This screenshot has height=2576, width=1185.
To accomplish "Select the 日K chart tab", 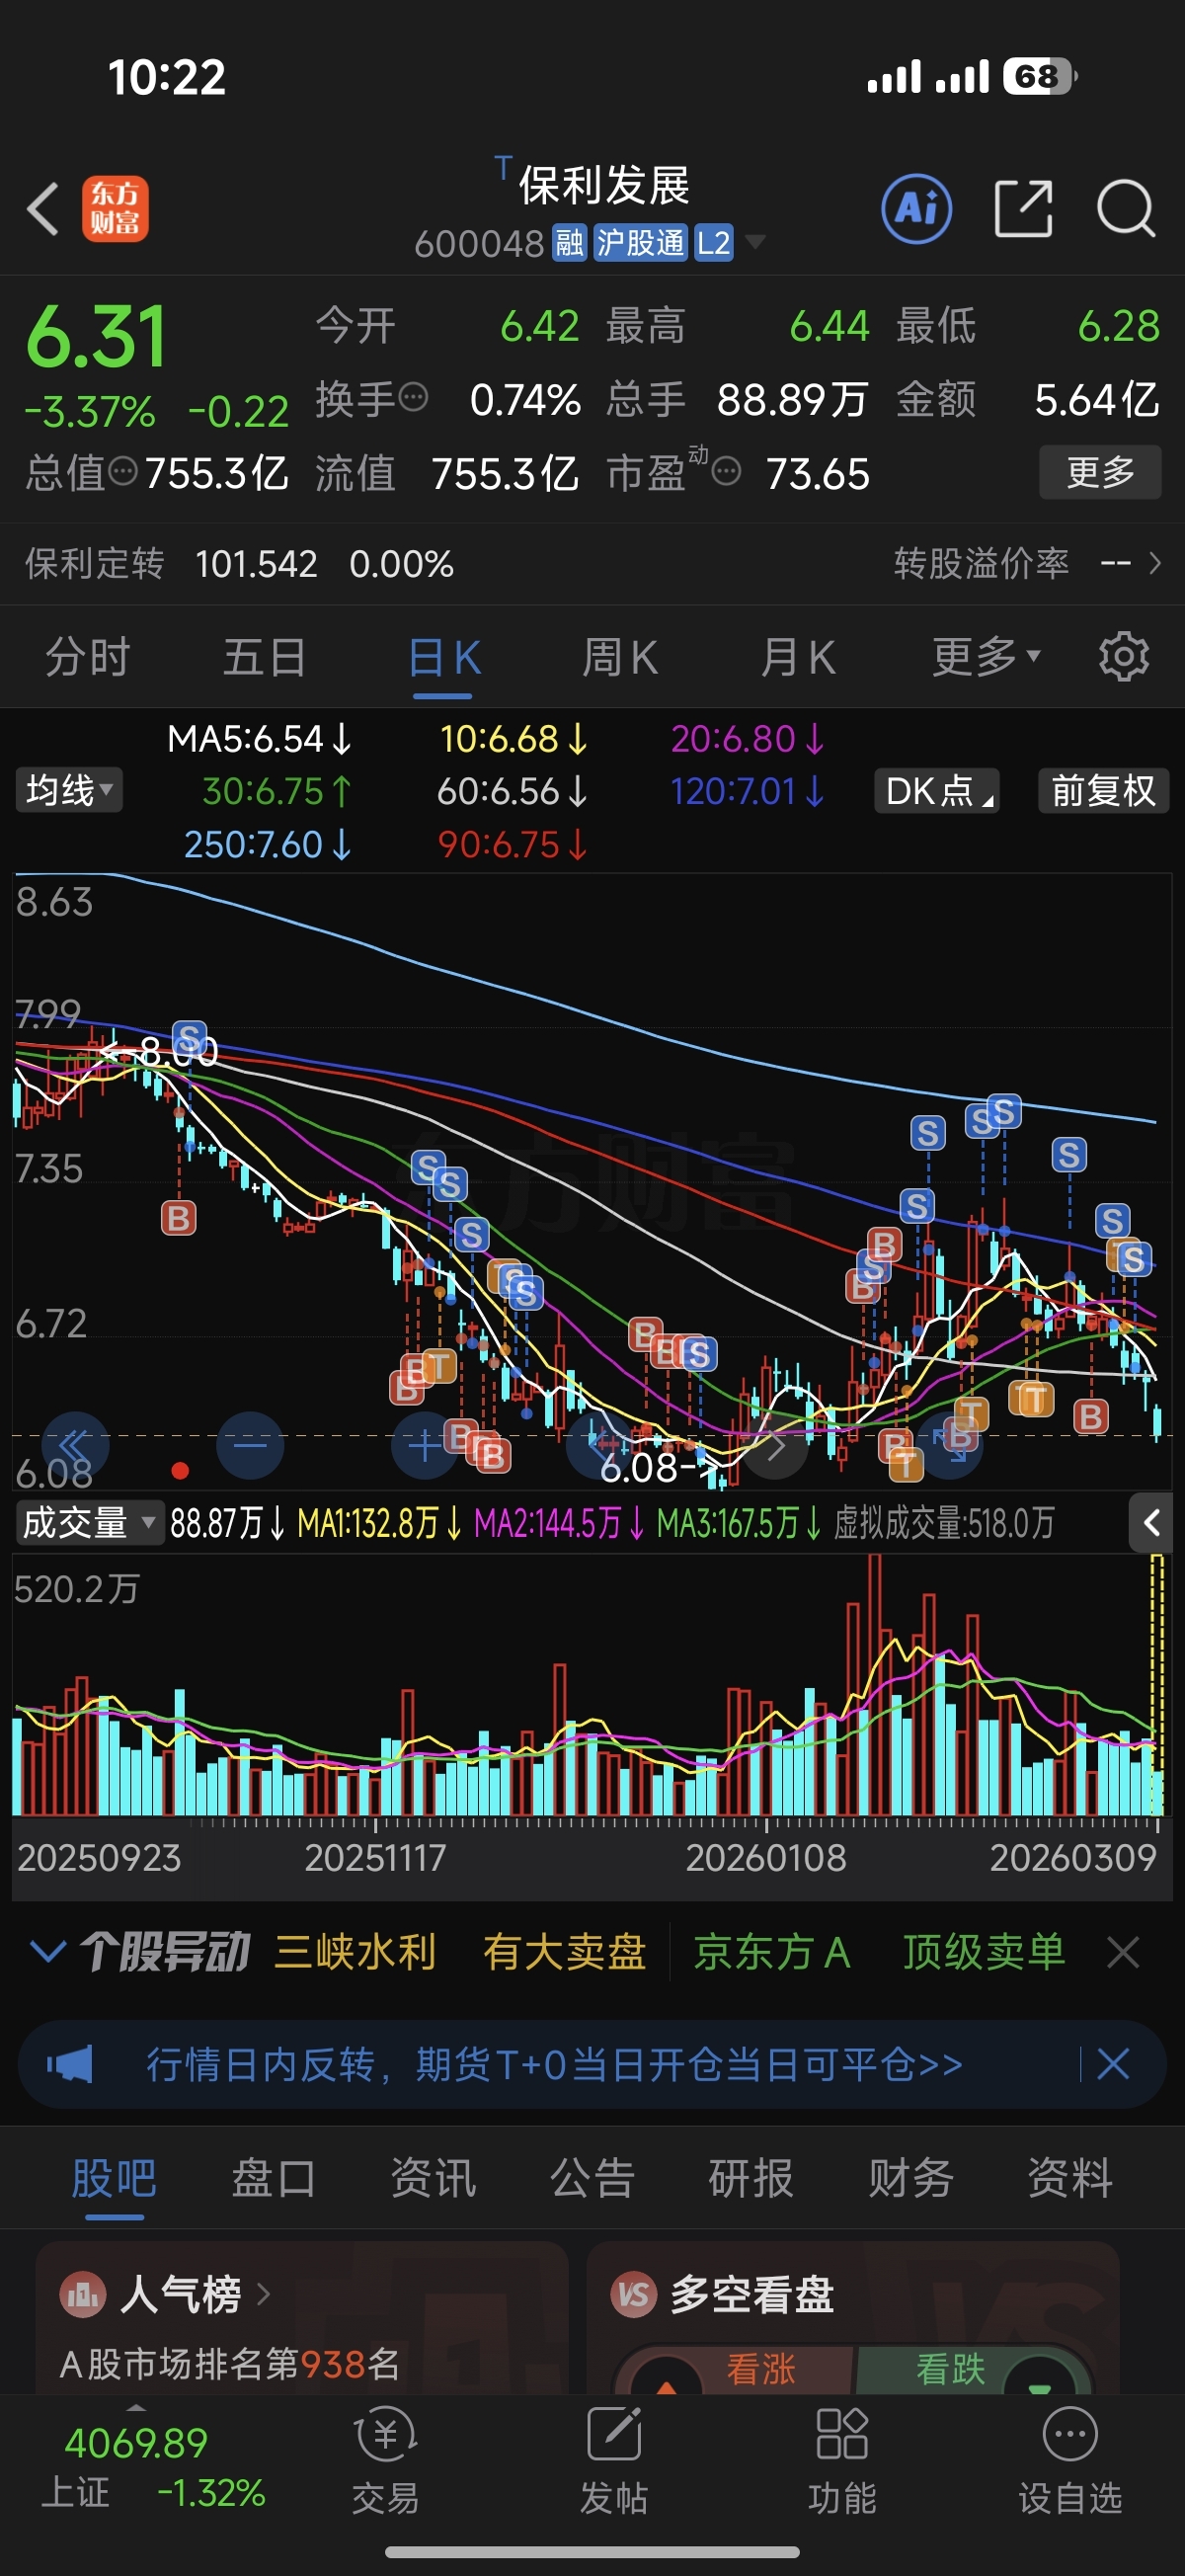I will (x=445, y=657).
